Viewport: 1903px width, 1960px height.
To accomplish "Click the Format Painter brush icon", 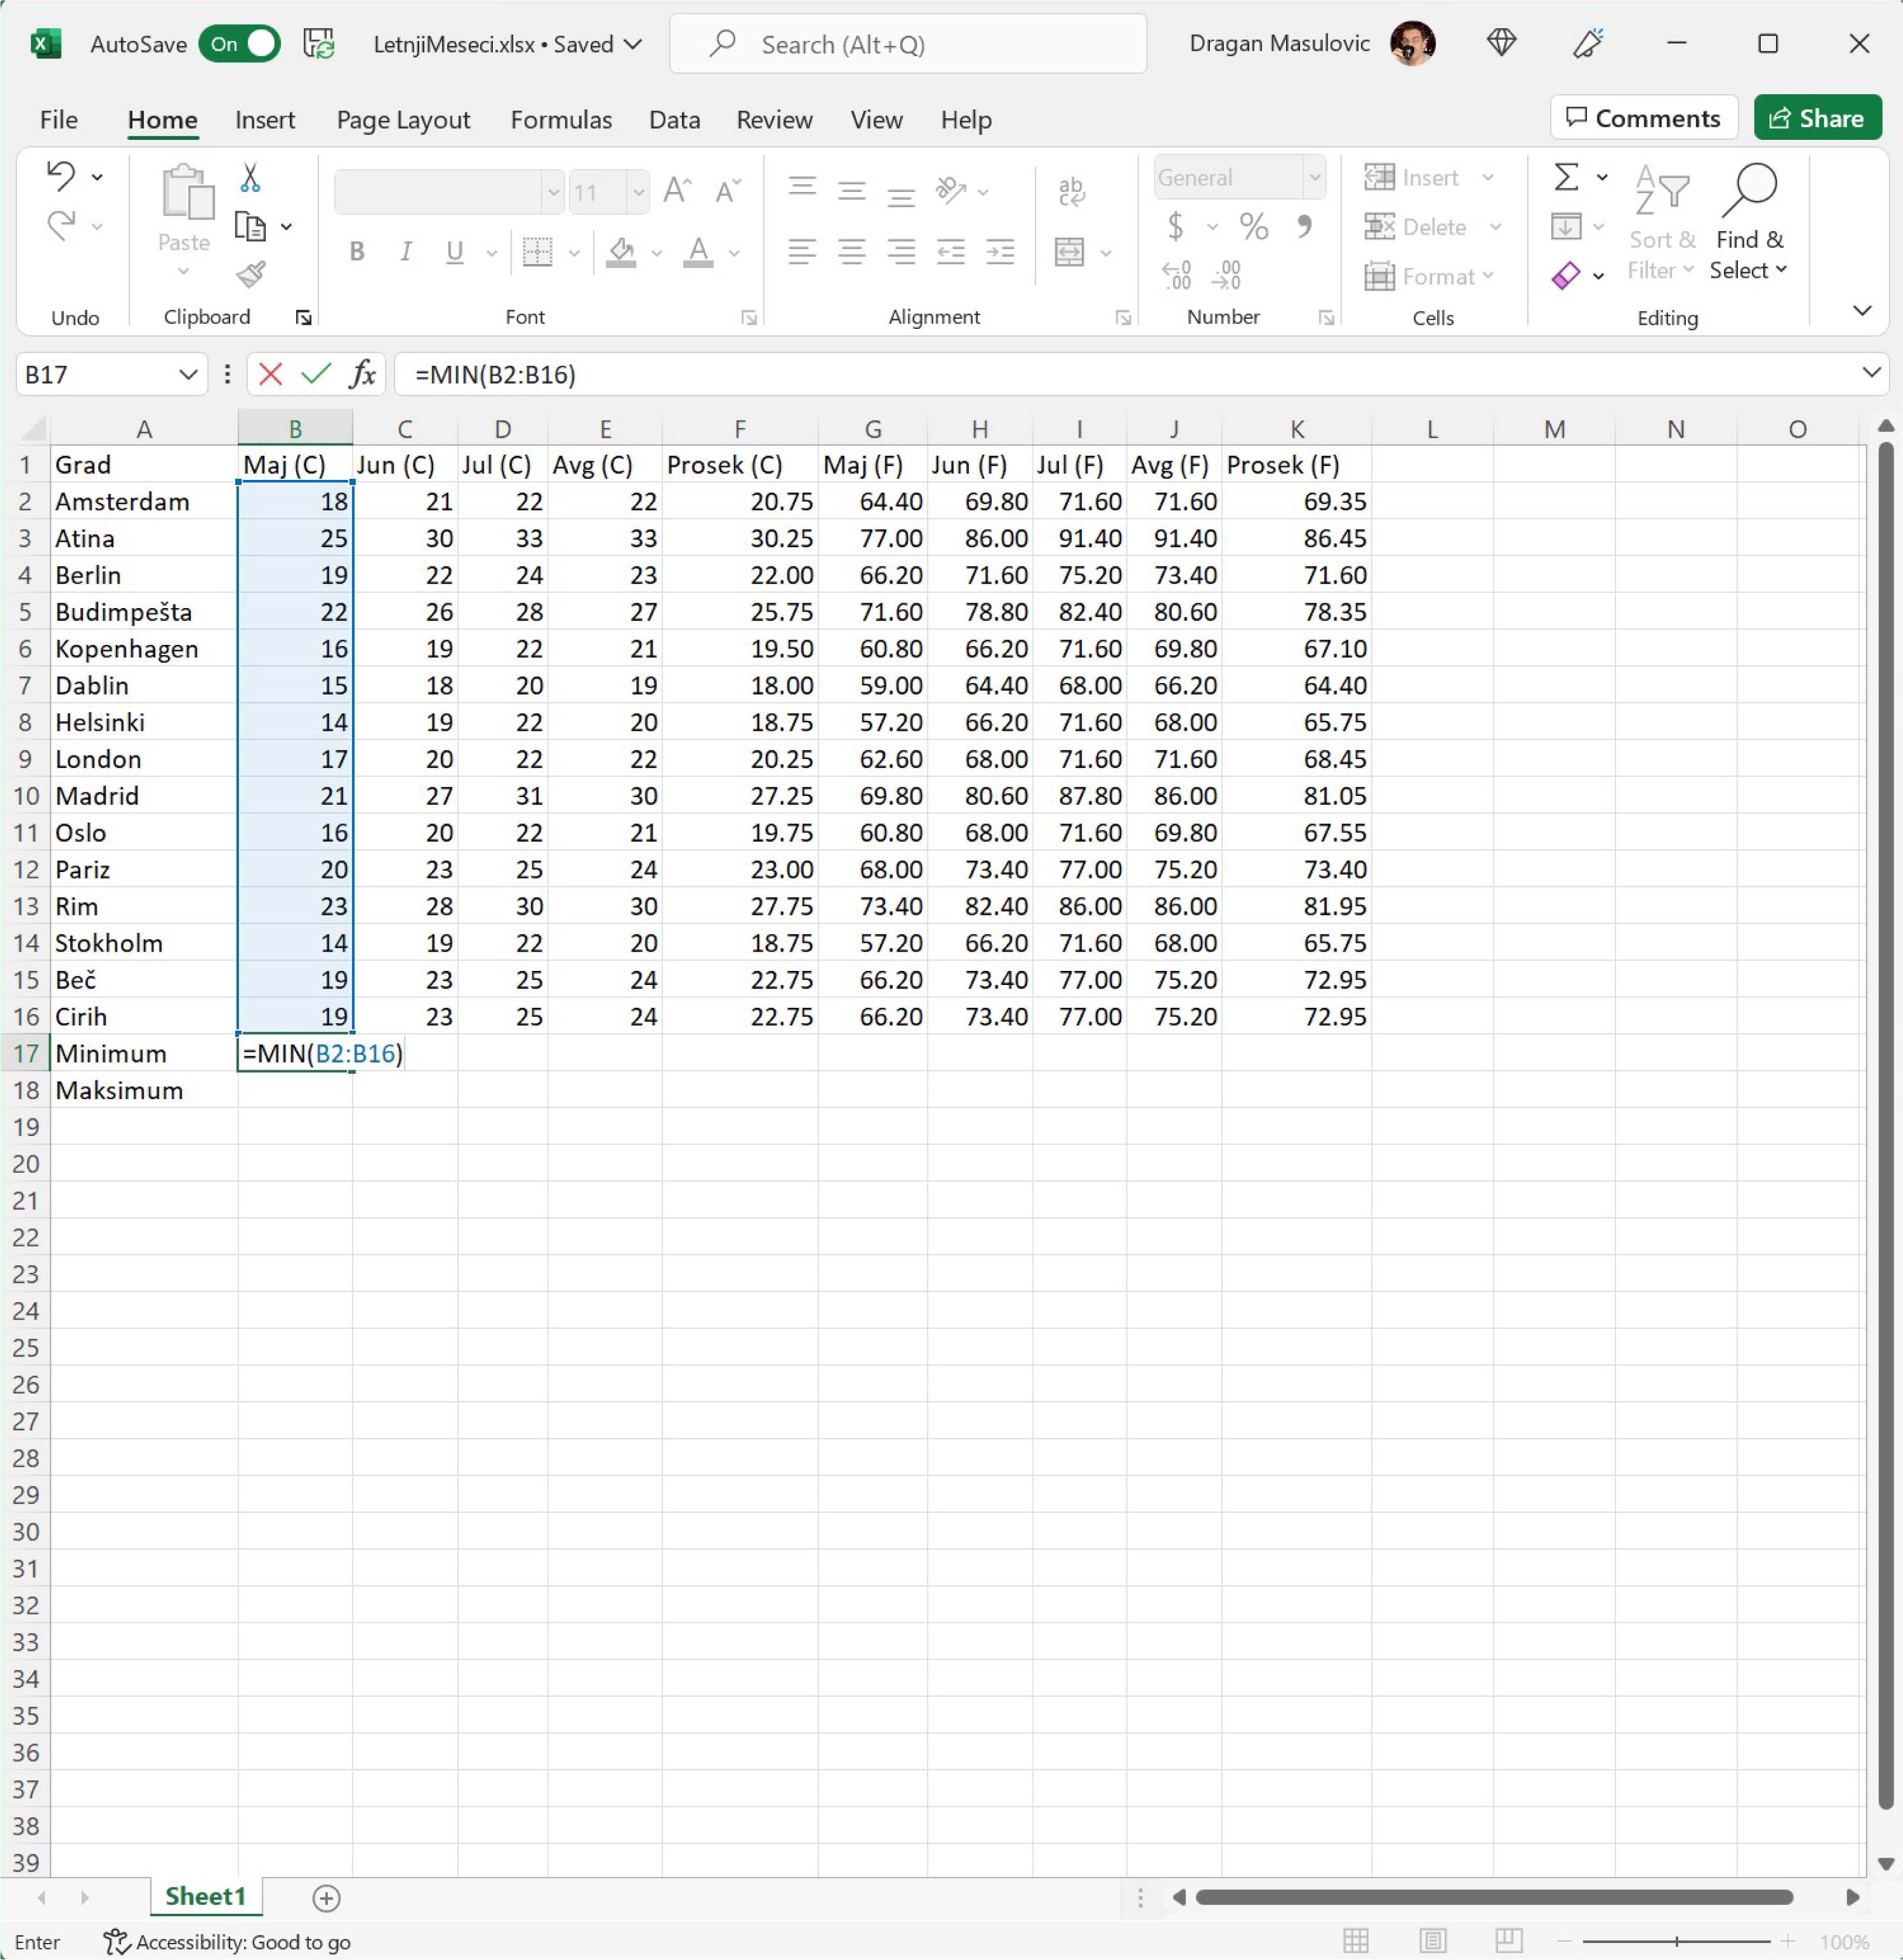I will [x=250, y=274].
